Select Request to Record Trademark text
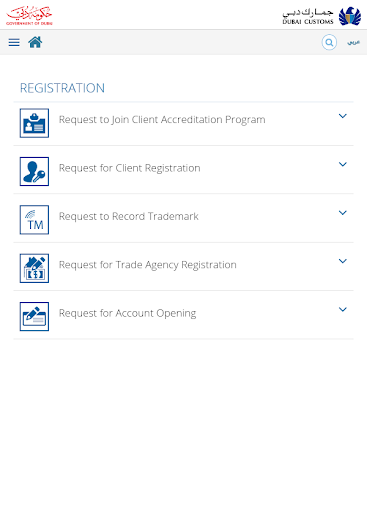Screen dimensions: 367x512 tap(129, 216)
